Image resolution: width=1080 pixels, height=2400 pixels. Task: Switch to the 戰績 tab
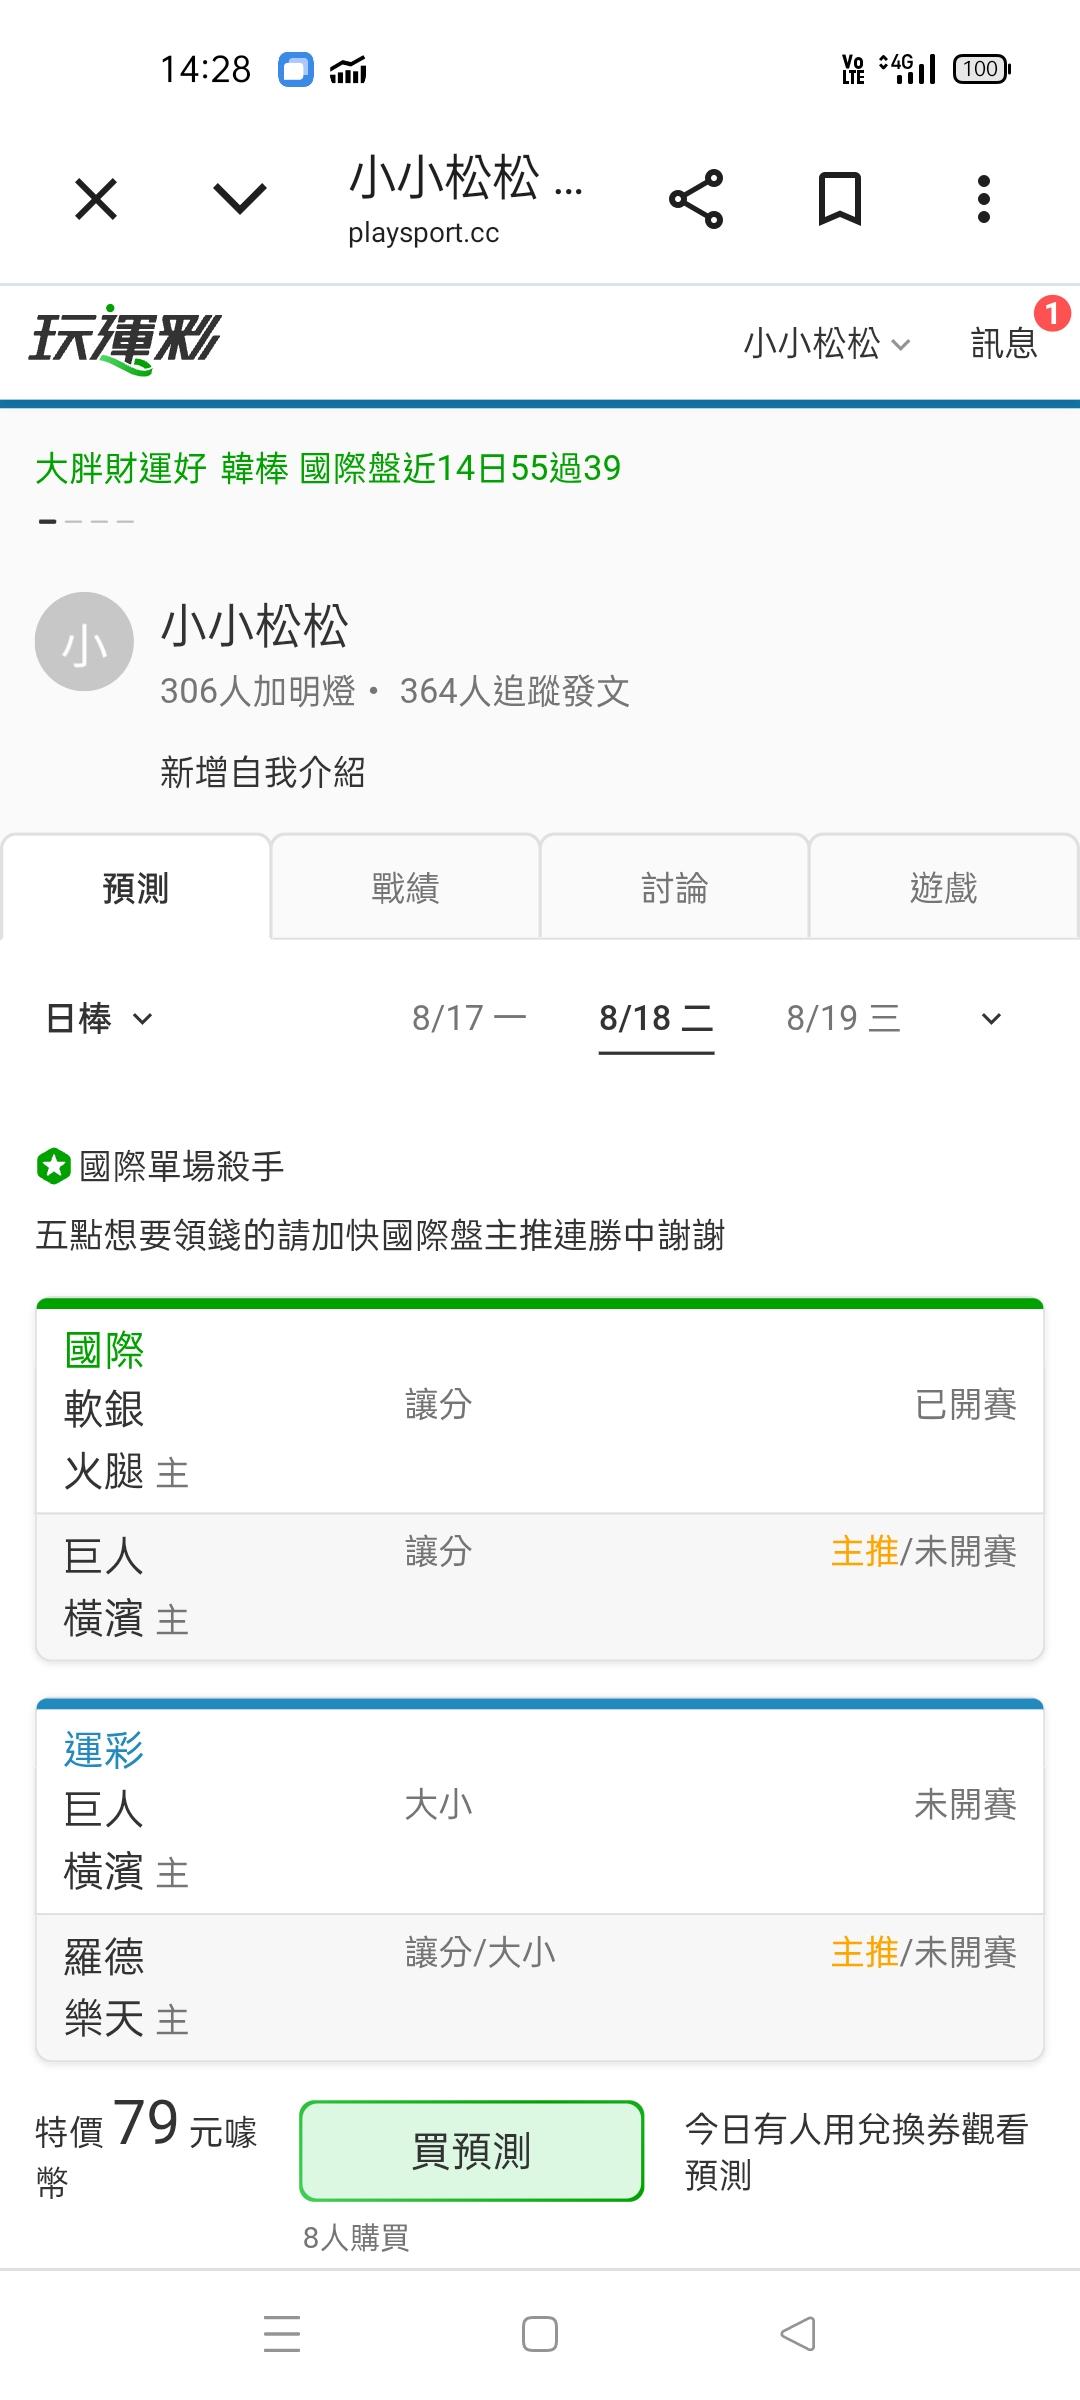click(x=405, y=887)
